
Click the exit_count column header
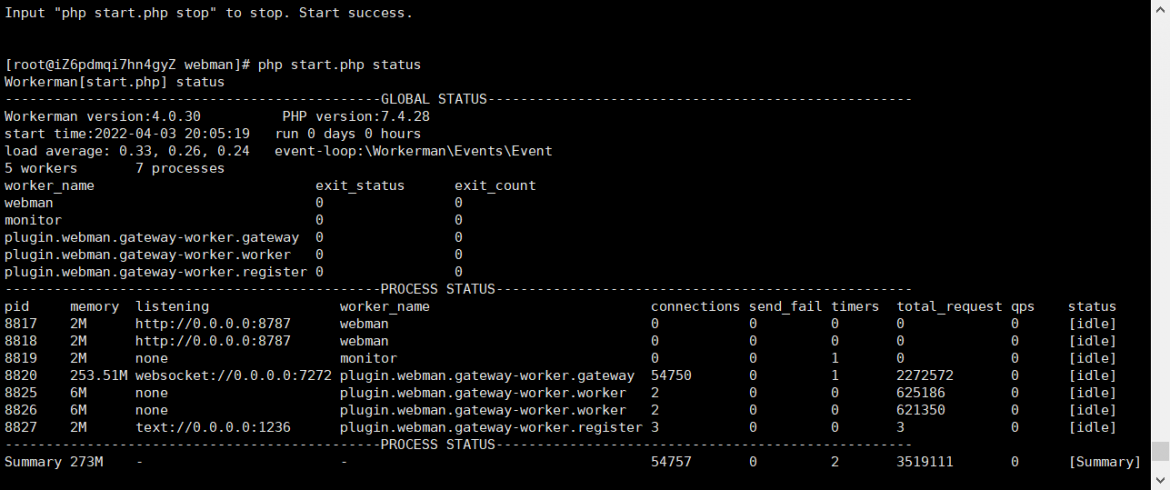495,186
